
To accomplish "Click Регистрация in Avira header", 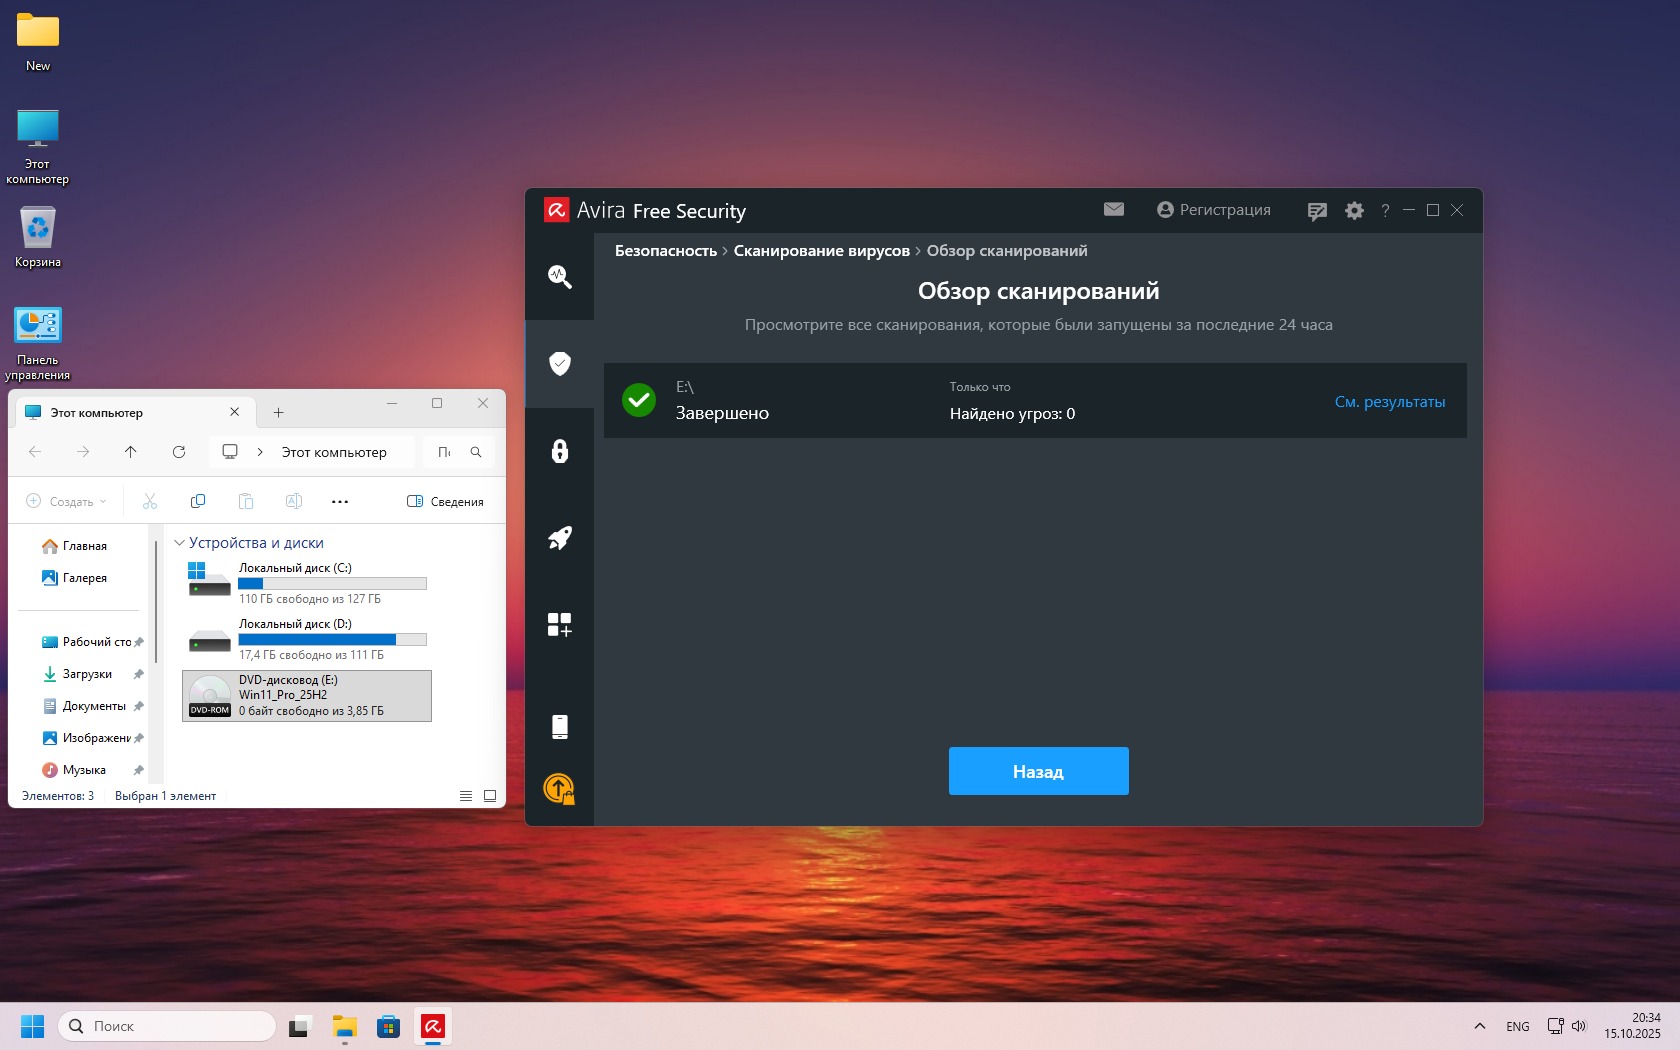I will (x=1214, y=210).
